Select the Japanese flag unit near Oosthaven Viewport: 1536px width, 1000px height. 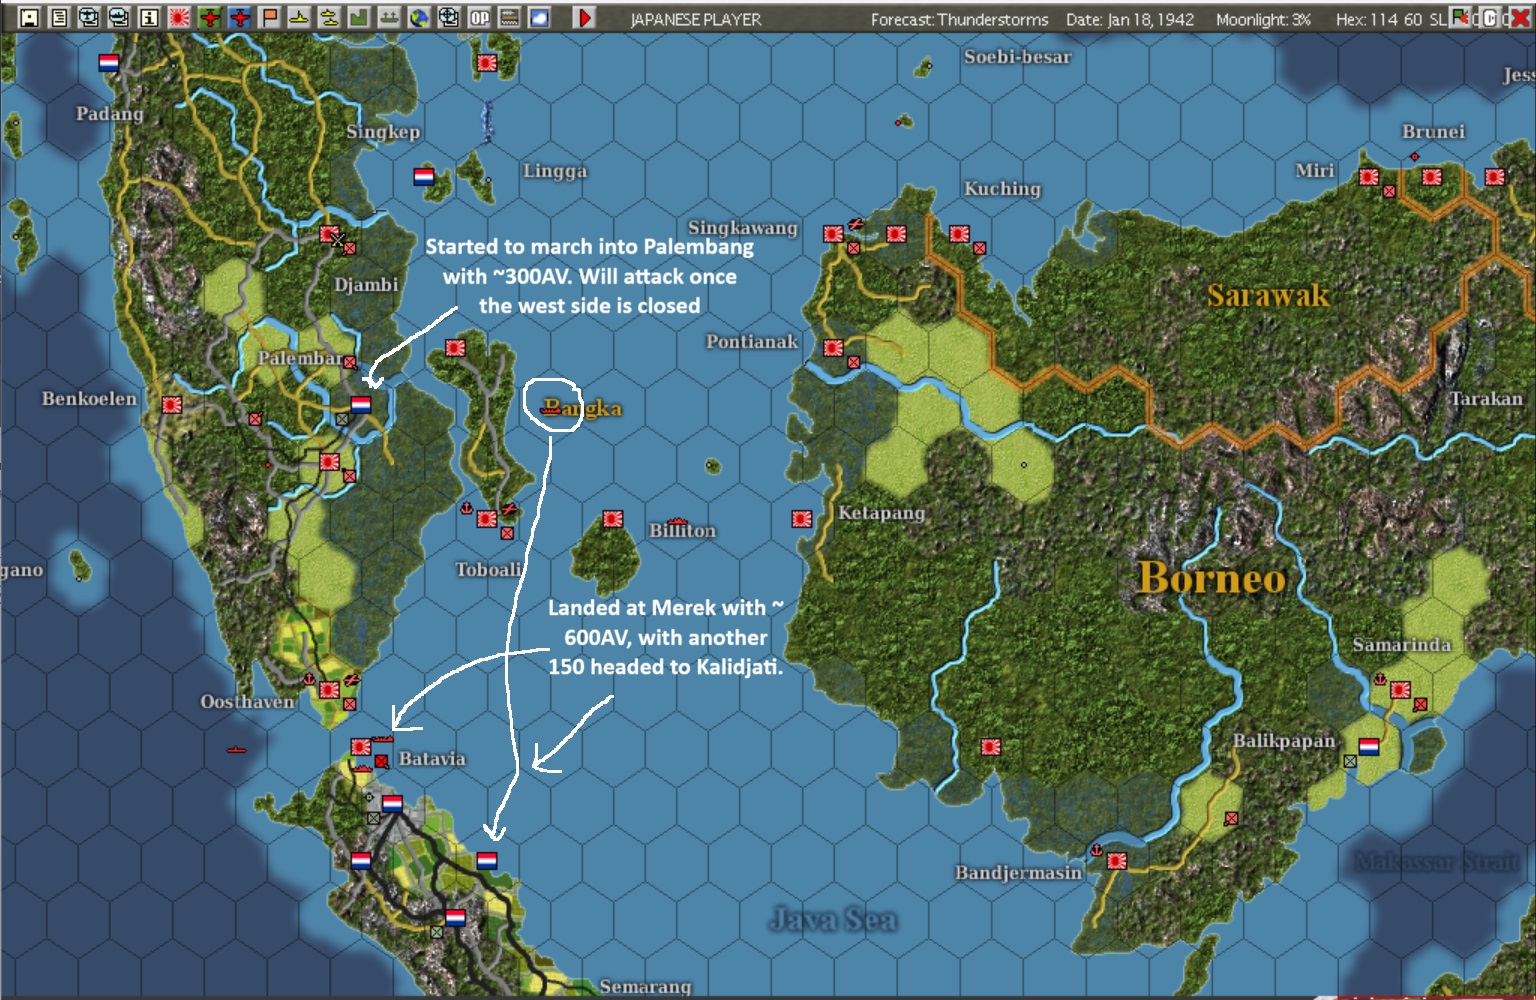[329, 688]
